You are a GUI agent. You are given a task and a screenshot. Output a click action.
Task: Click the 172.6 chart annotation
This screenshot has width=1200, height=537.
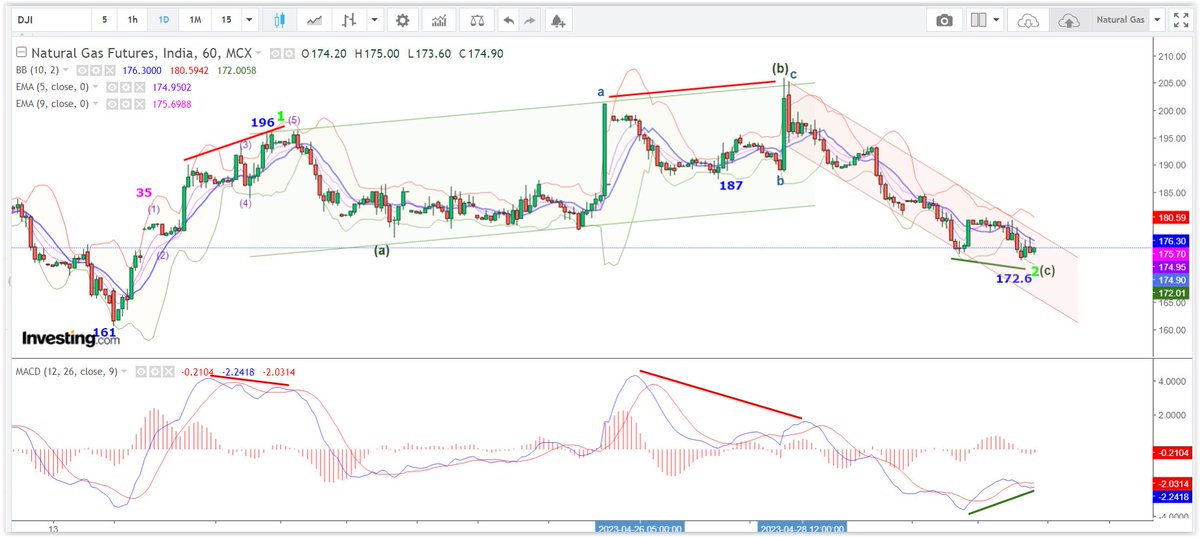point(1013,278)
